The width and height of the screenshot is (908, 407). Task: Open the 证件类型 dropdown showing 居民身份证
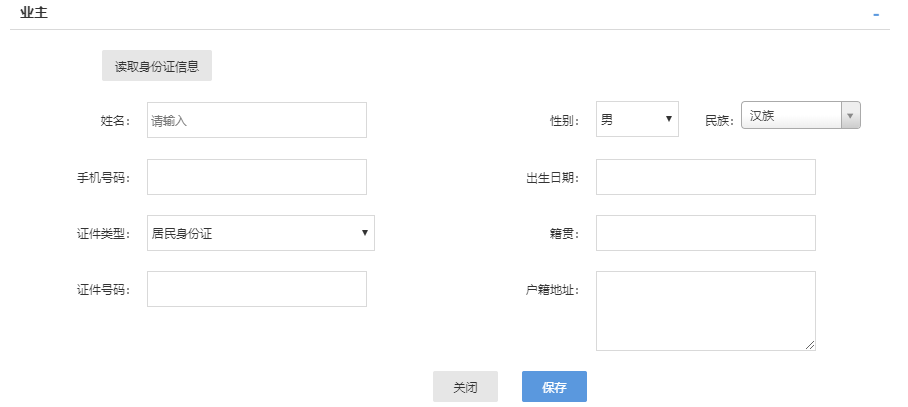(x=261, y=233)
